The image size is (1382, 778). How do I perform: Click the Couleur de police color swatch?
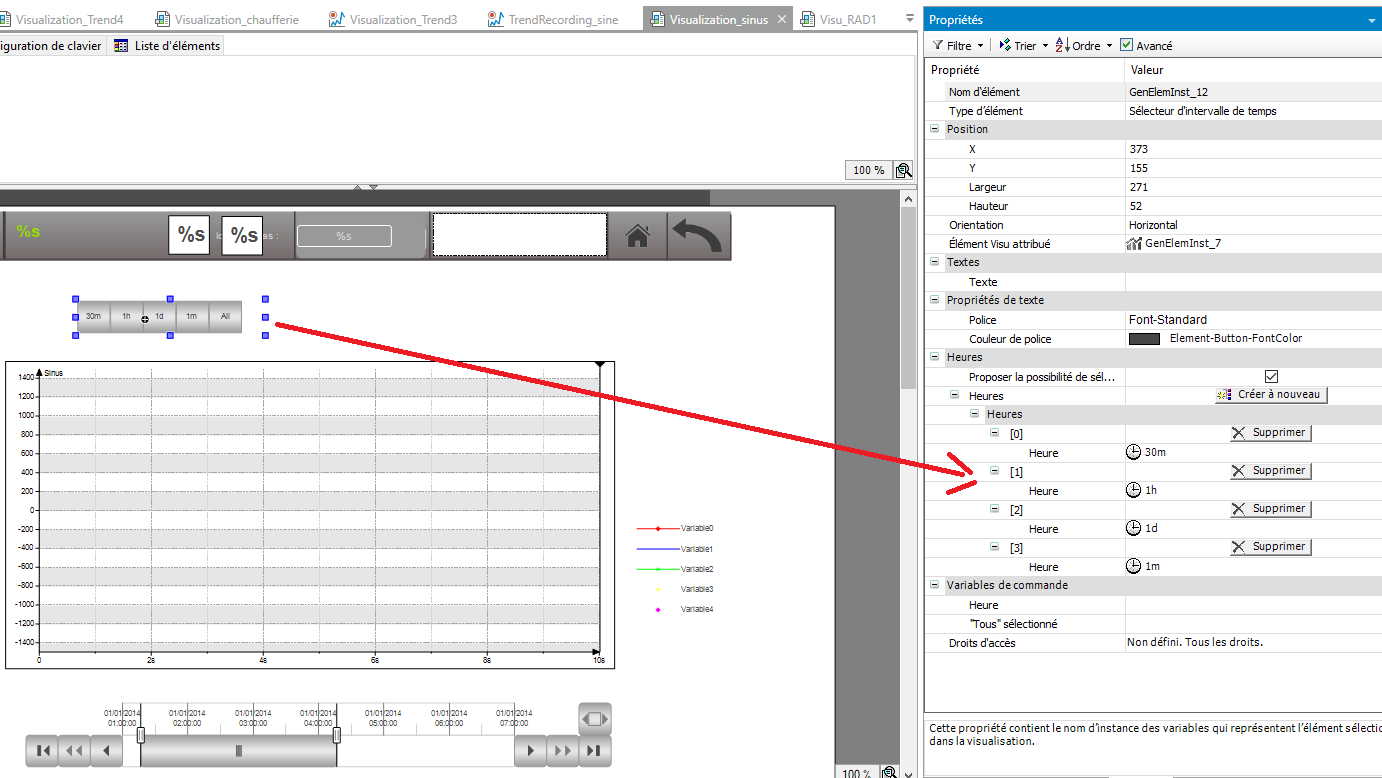tap(1144, 339)
